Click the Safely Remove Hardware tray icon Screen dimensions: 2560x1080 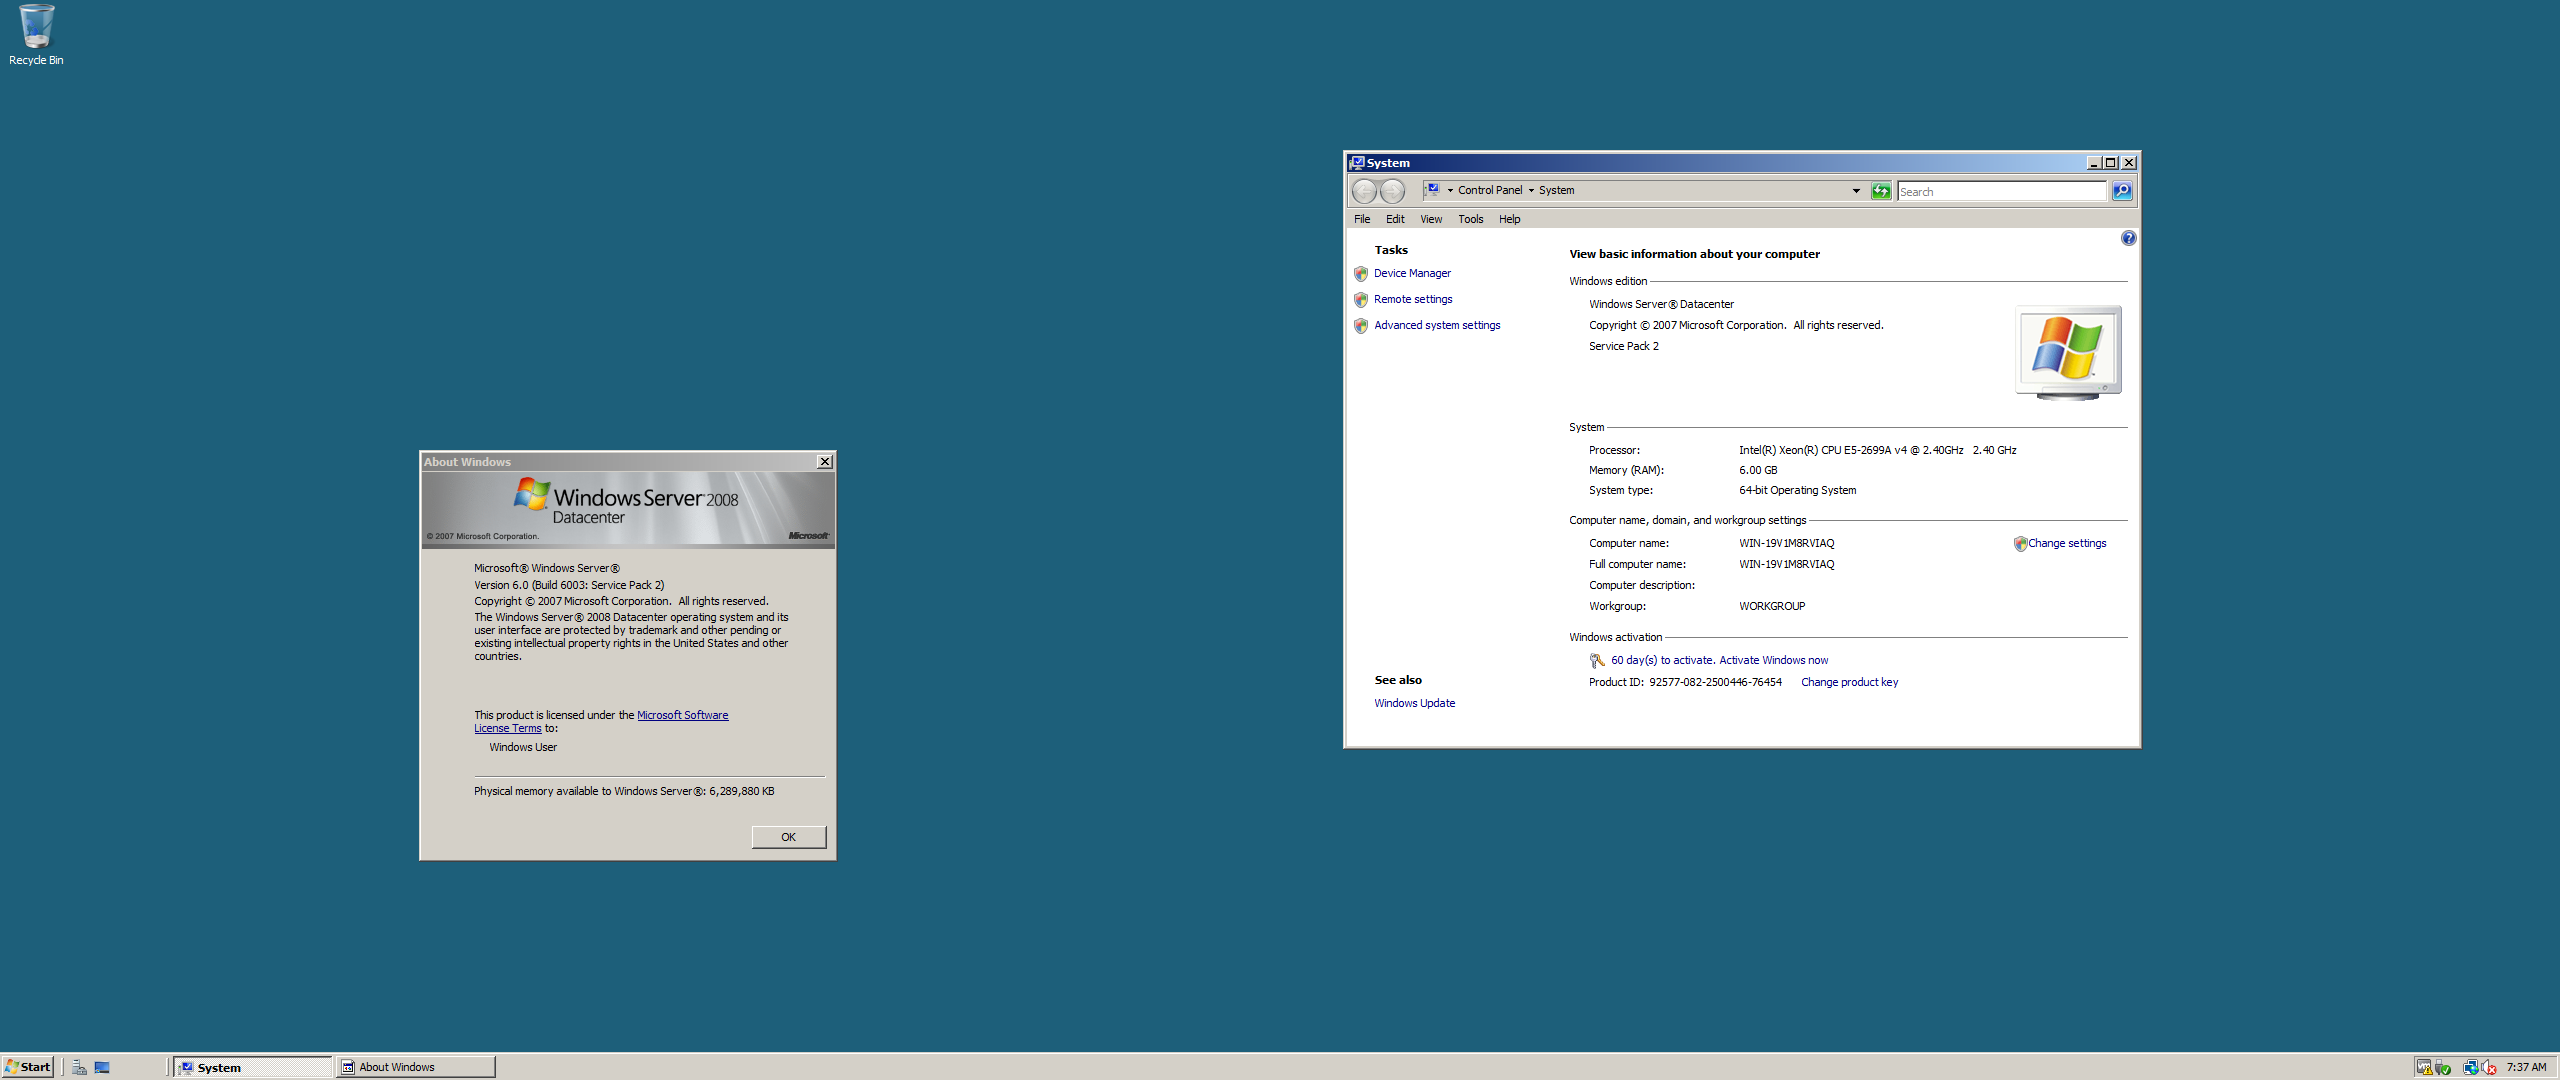pos(2443,1068)
